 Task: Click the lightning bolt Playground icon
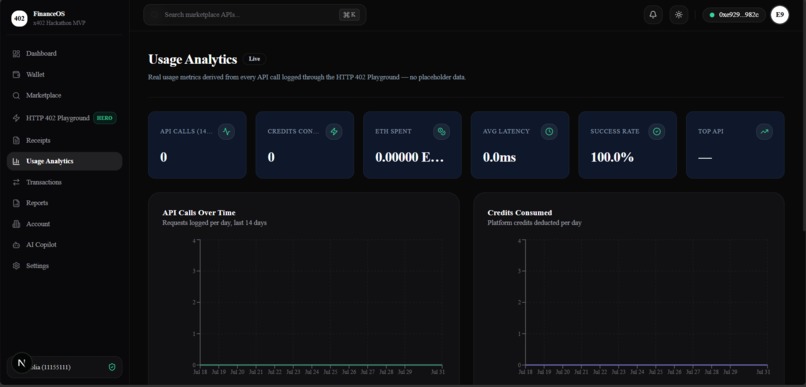(x=16, y=118)
